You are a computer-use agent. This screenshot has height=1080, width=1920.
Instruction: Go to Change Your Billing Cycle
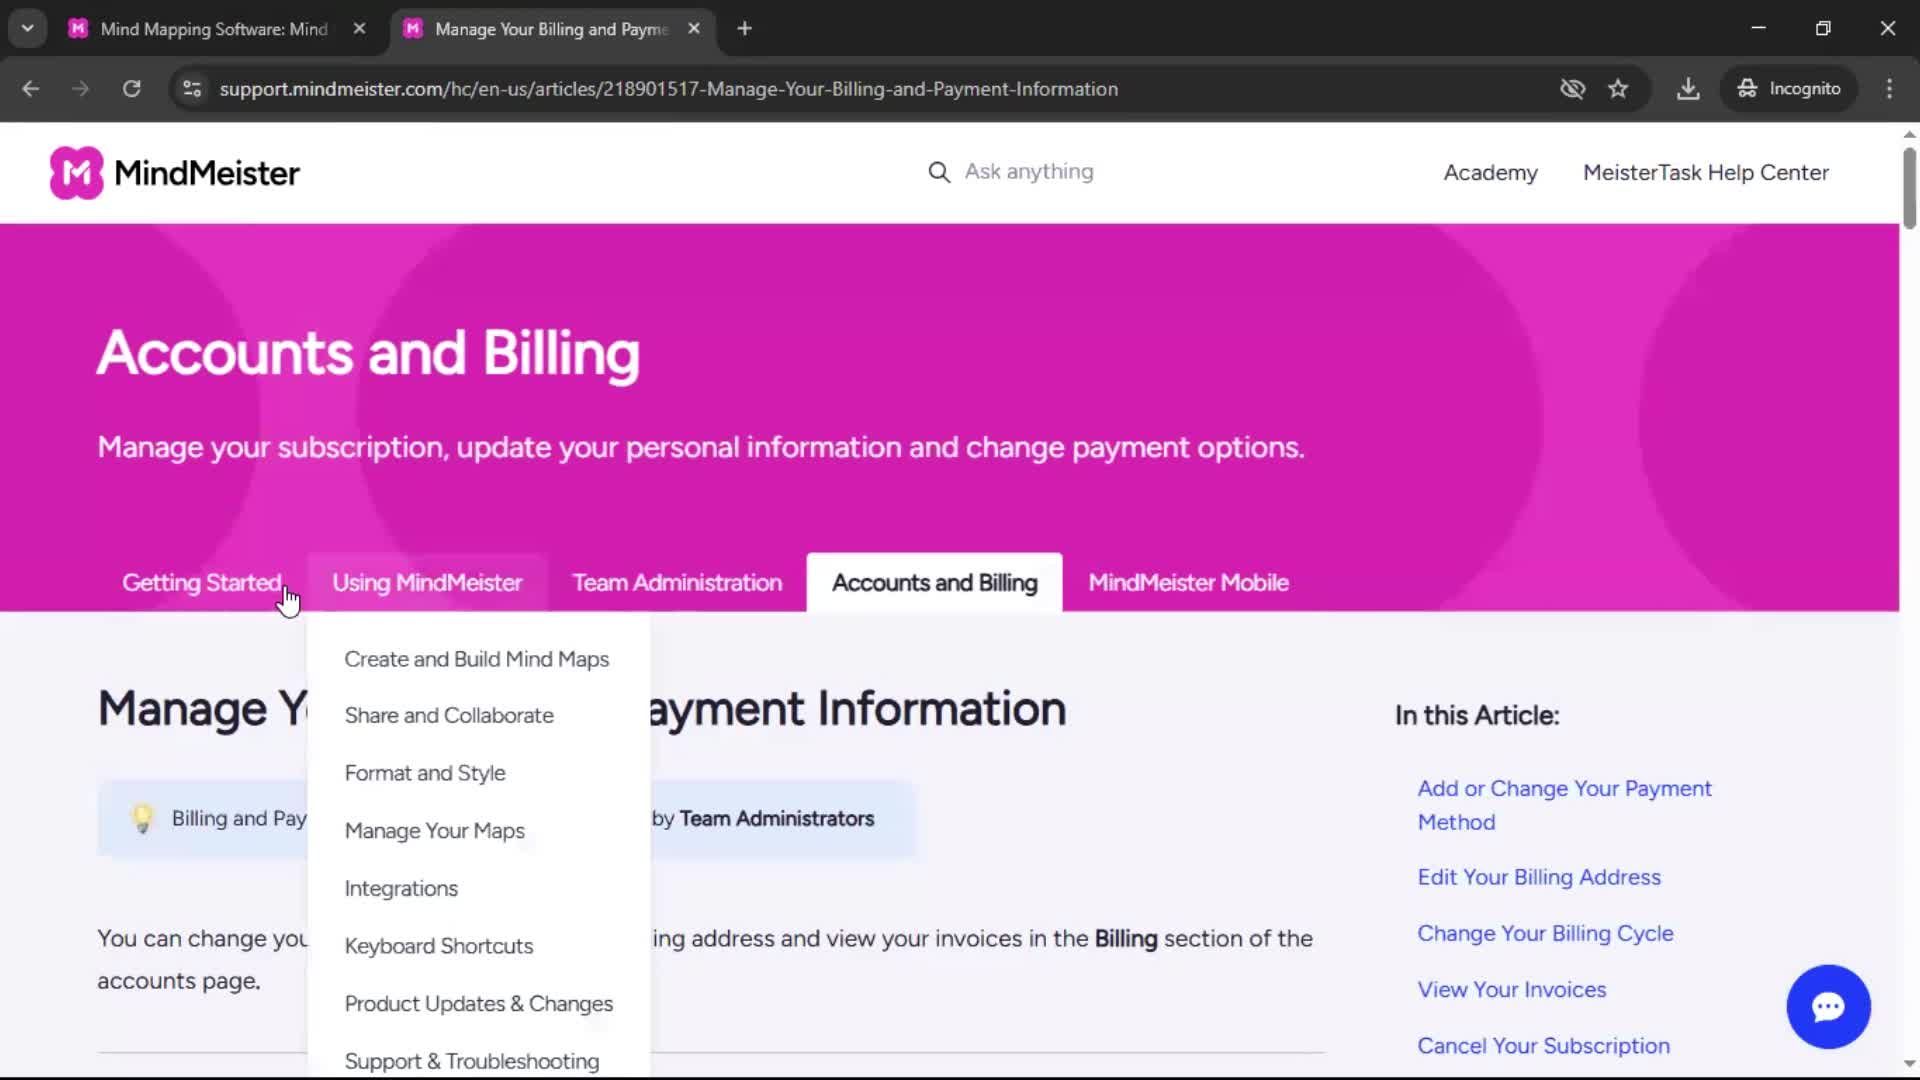[x=1545, y=934]
